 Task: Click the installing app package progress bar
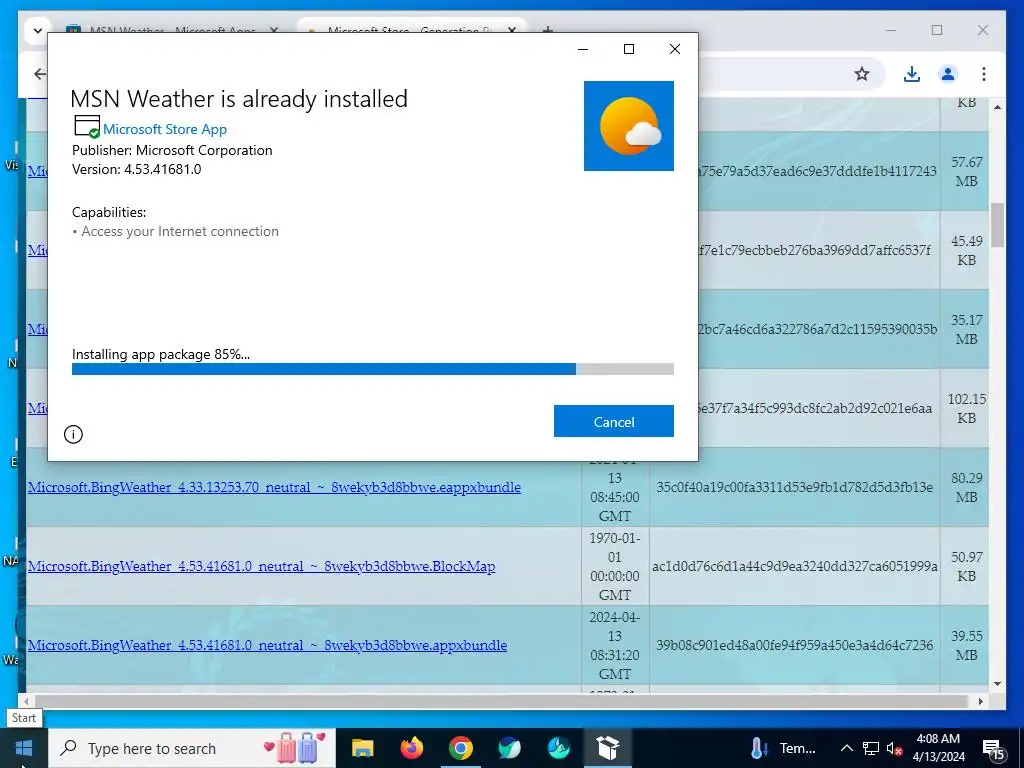(x=372, y=370)
